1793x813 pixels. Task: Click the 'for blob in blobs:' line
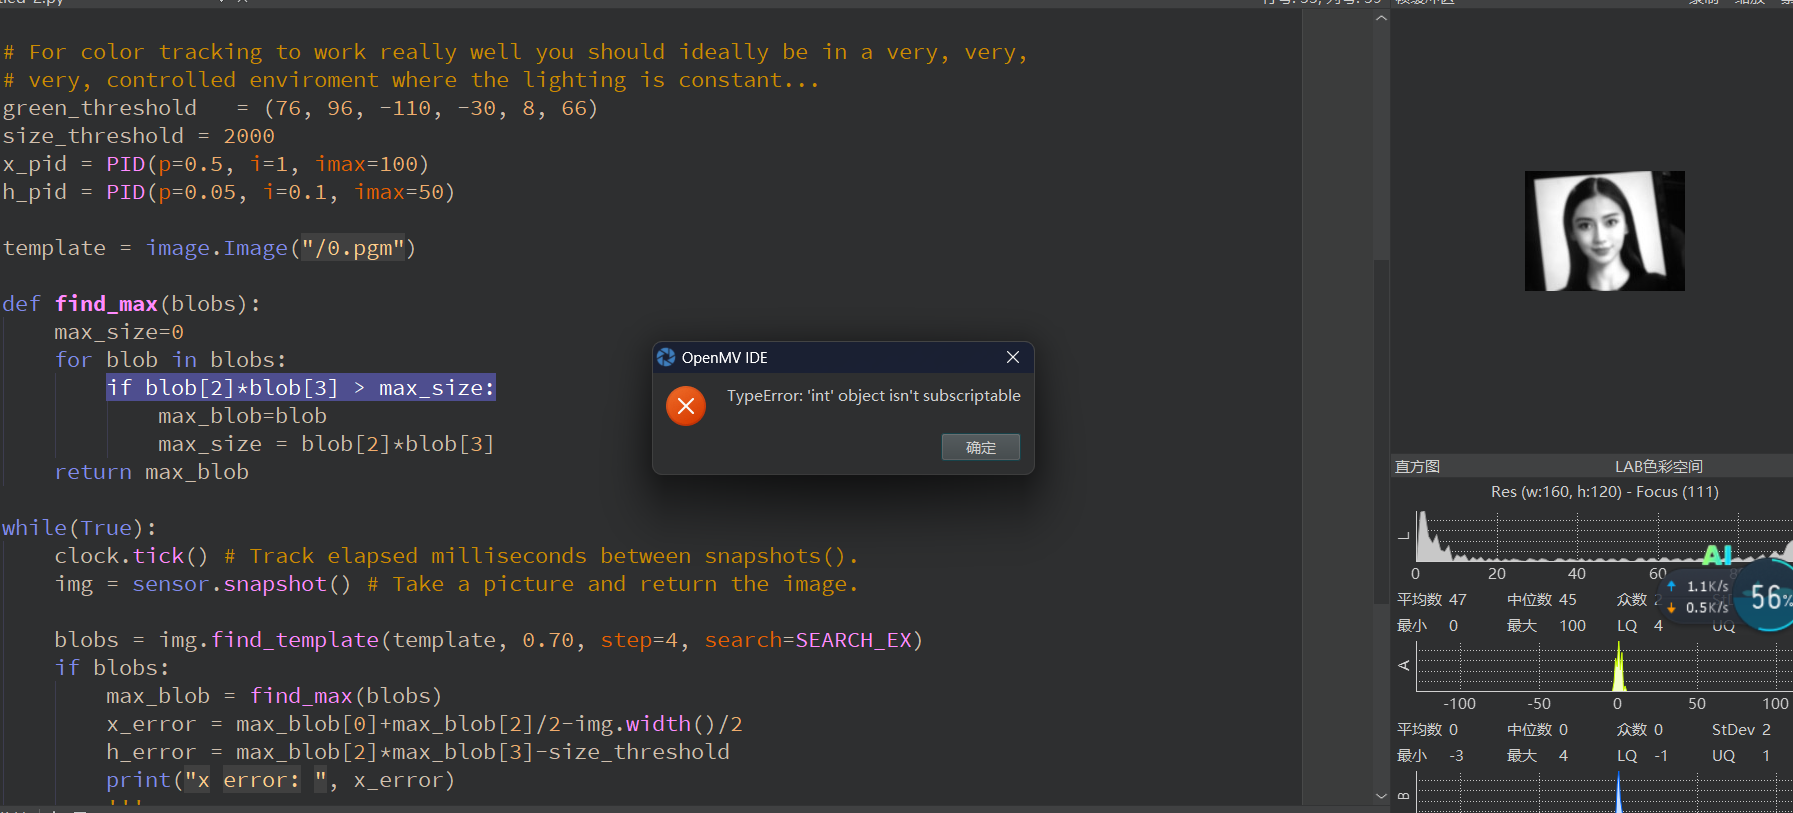pos(170,360)
